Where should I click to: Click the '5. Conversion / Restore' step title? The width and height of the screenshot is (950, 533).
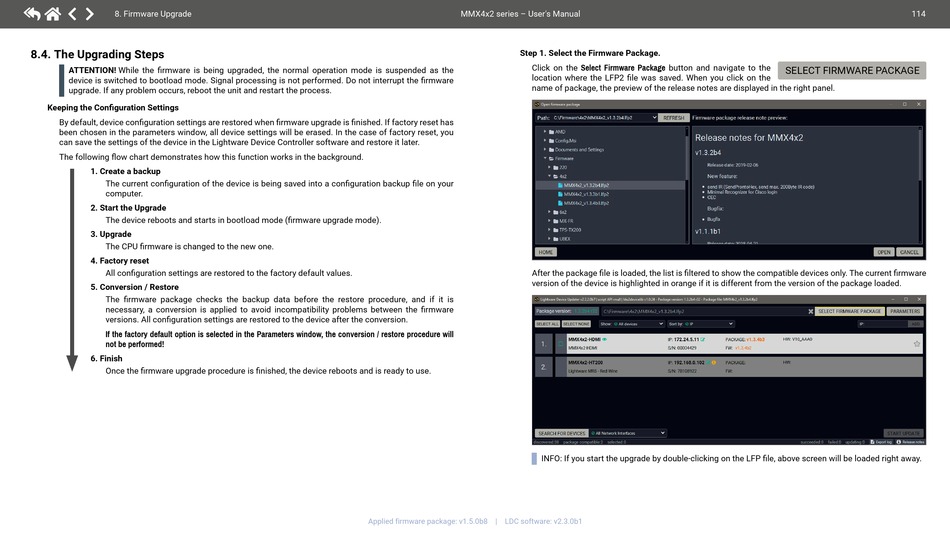(135, 287)
